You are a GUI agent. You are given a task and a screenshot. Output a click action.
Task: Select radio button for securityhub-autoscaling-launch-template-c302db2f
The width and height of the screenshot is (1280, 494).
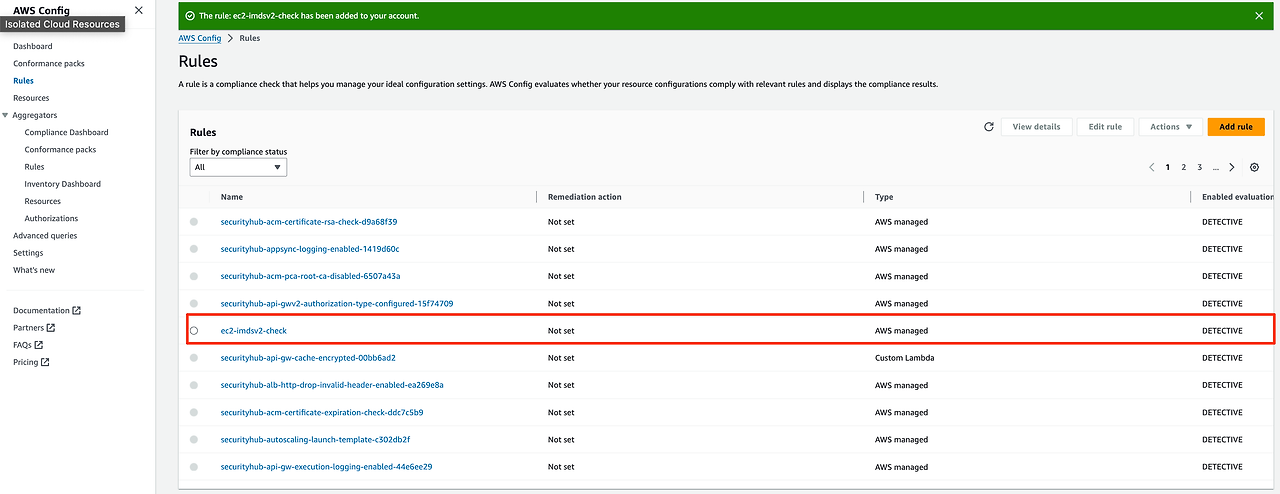pyautogui.click(x=194, y=440)
